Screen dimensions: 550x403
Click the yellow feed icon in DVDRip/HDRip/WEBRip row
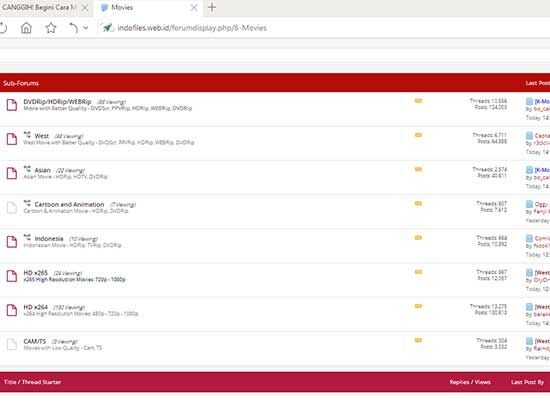[x=418, y=101]
